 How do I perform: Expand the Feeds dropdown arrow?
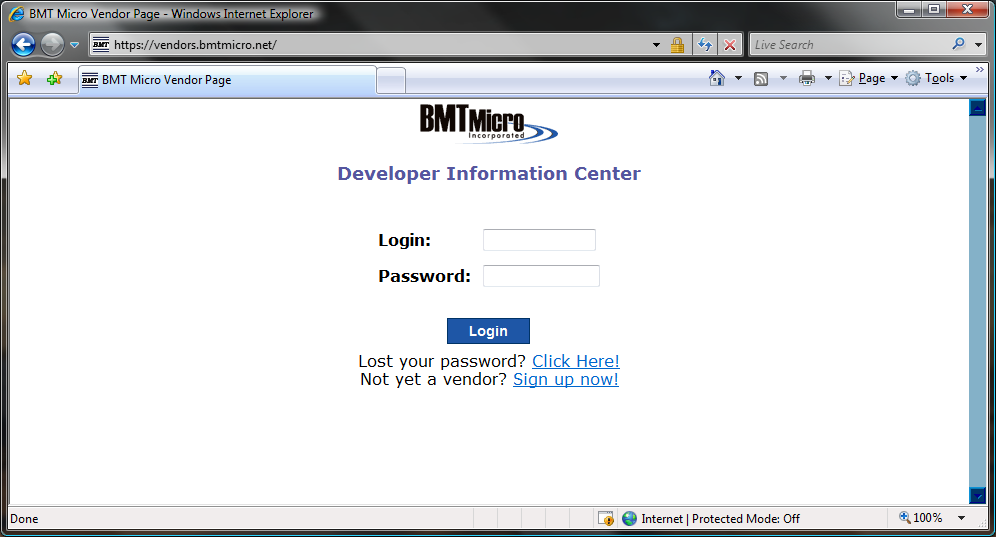[x=783, y=78]
